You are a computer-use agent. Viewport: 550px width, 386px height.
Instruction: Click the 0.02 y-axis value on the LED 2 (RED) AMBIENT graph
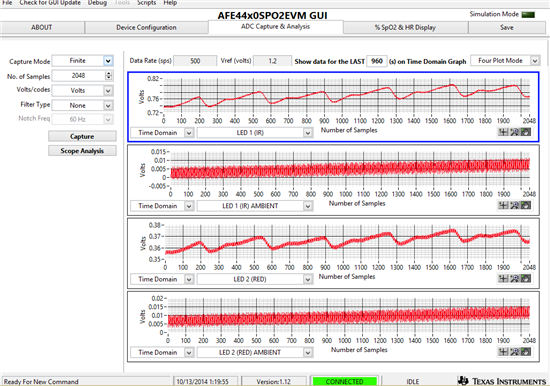pyautogui.click(x=157, y=298)
